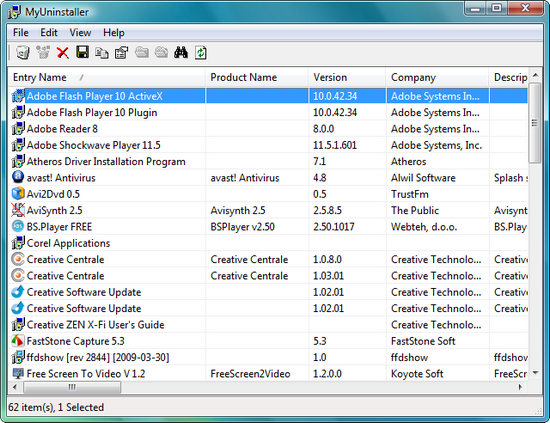Viewport: 550px width, 423px height.
Task: Click The Public company cell
Action: click(415, 210)
